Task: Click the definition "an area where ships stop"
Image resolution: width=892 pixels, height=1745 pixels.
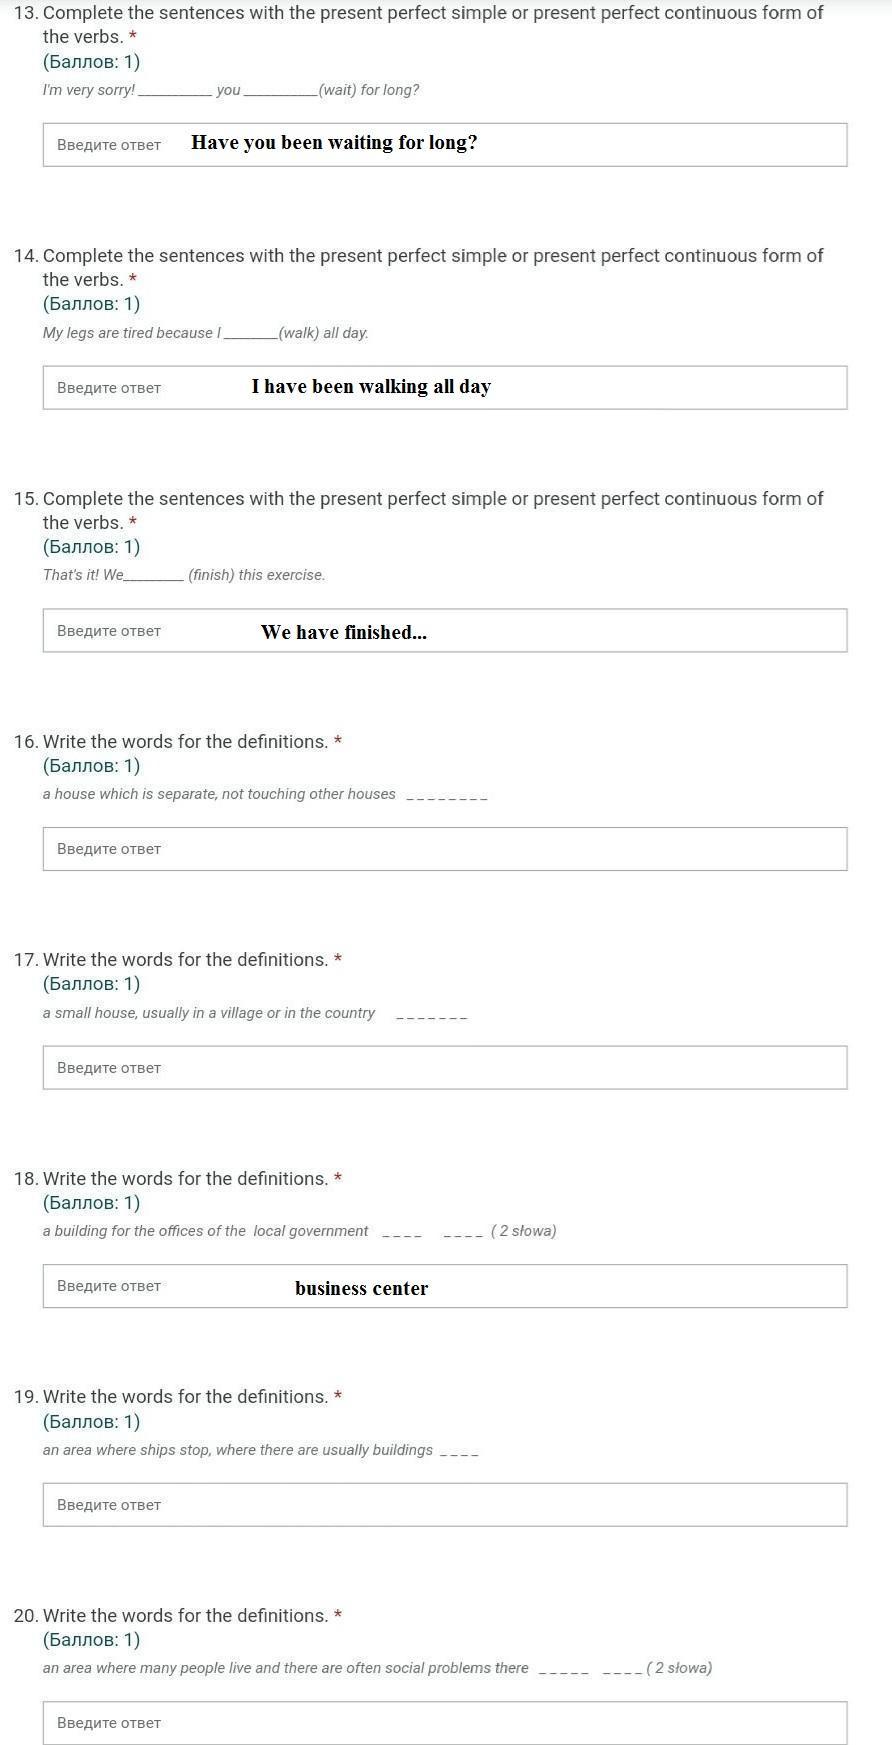Action: (x=237, y=1450)
